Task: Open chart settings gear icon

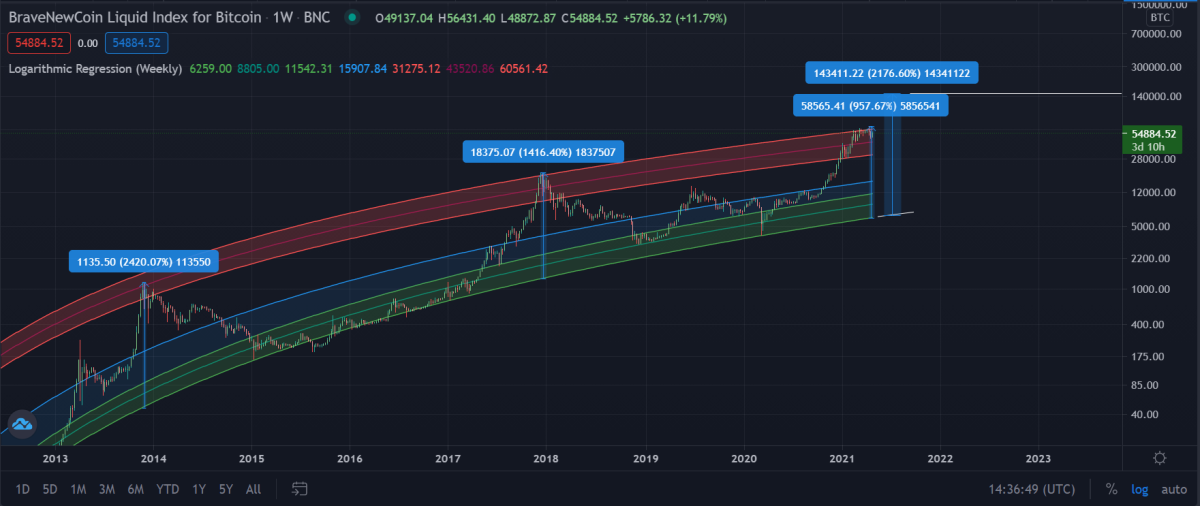Action: point(1159,458)
